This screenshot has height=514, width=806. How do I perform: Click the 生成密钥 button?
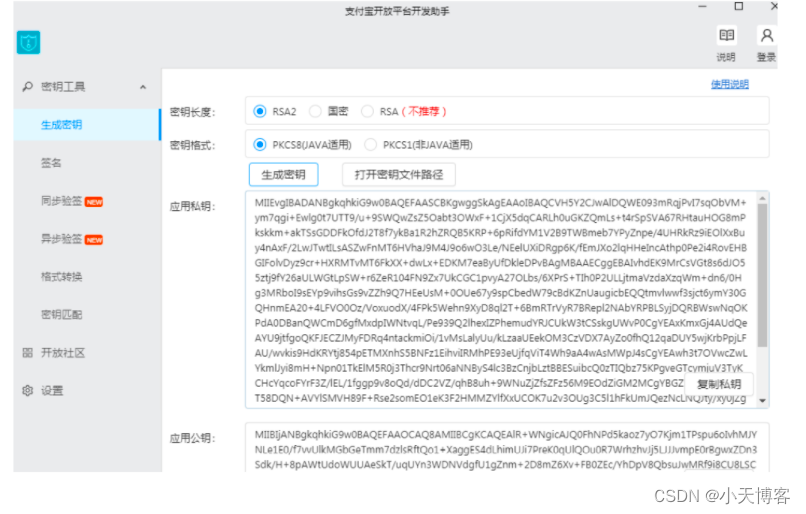(x=284, y=175)
